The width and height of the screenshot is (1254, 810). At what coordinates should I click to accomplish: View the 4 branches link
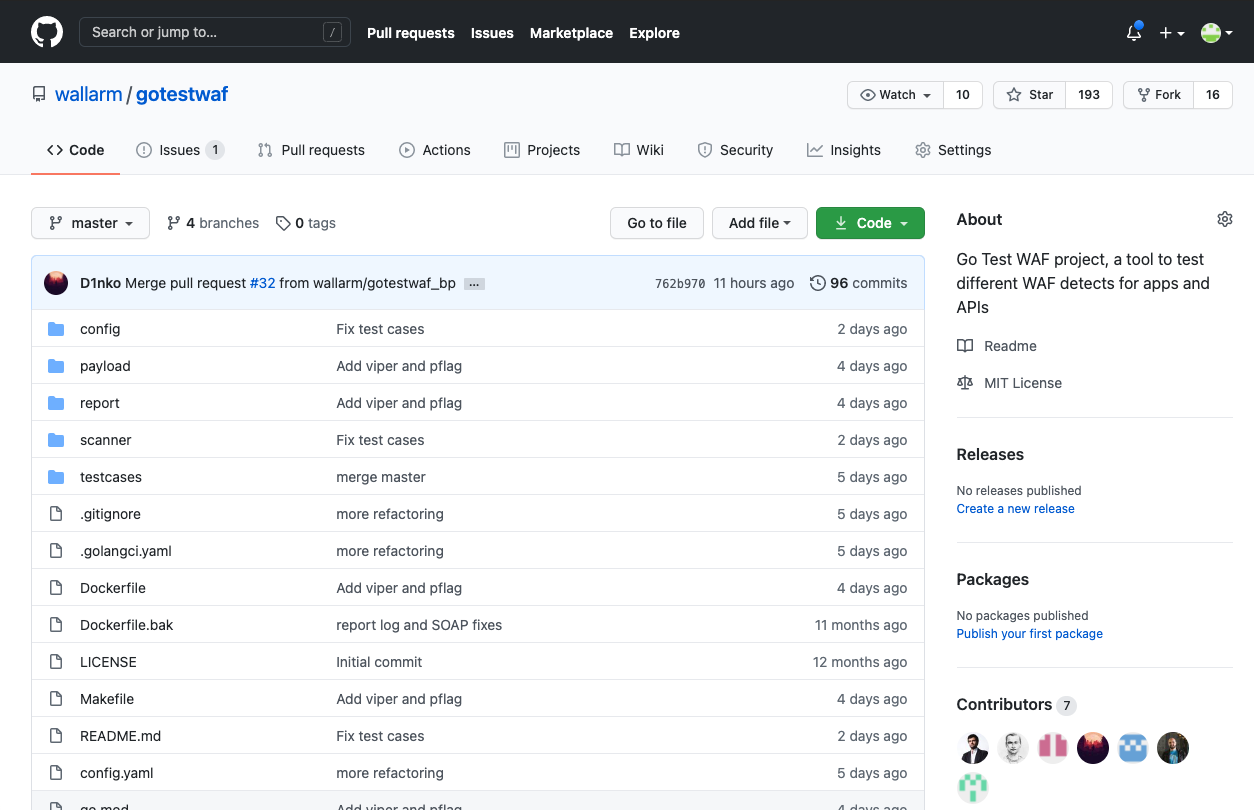pyautogui.click(x=213, y=223)
